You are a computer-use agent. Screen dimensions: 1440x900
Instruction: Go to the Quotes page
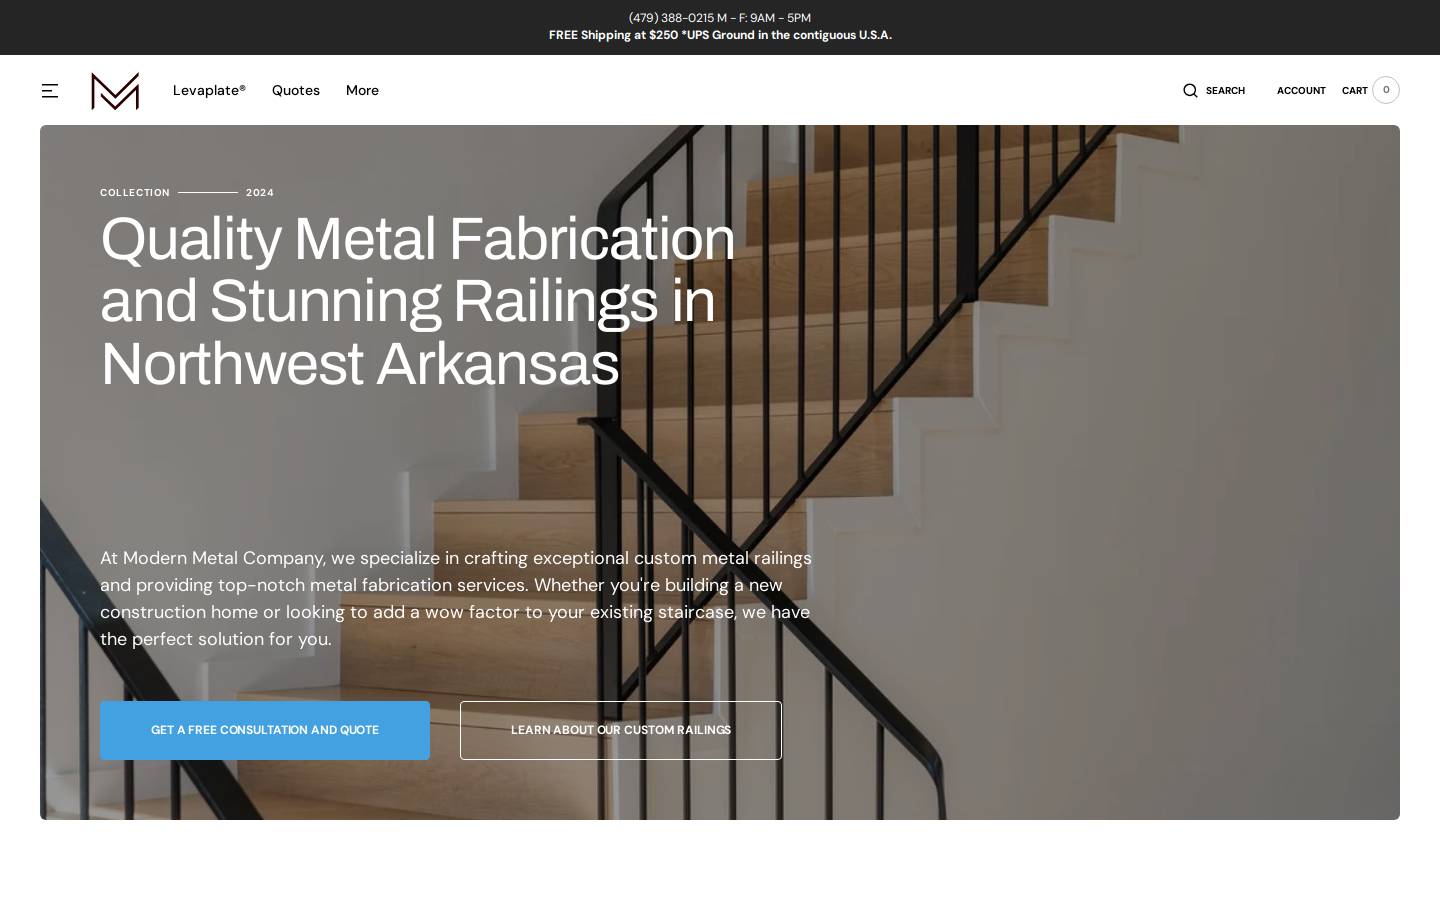[x=296, y=90]
